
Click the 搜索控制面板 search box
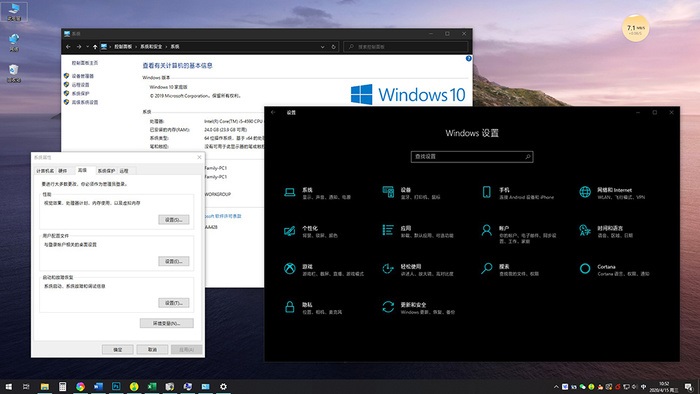pos(406,47)
